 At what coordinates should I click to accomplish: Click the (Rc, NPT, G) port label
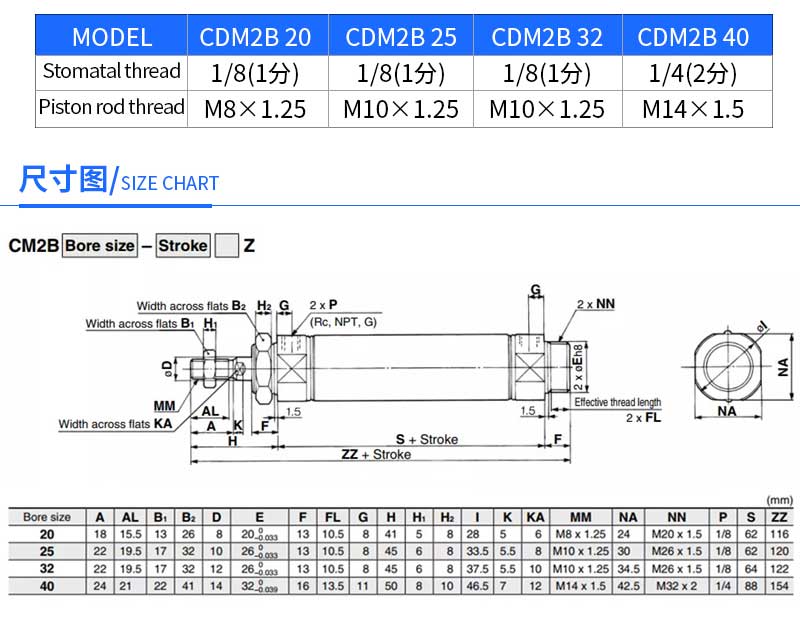[x=342, y=322]
